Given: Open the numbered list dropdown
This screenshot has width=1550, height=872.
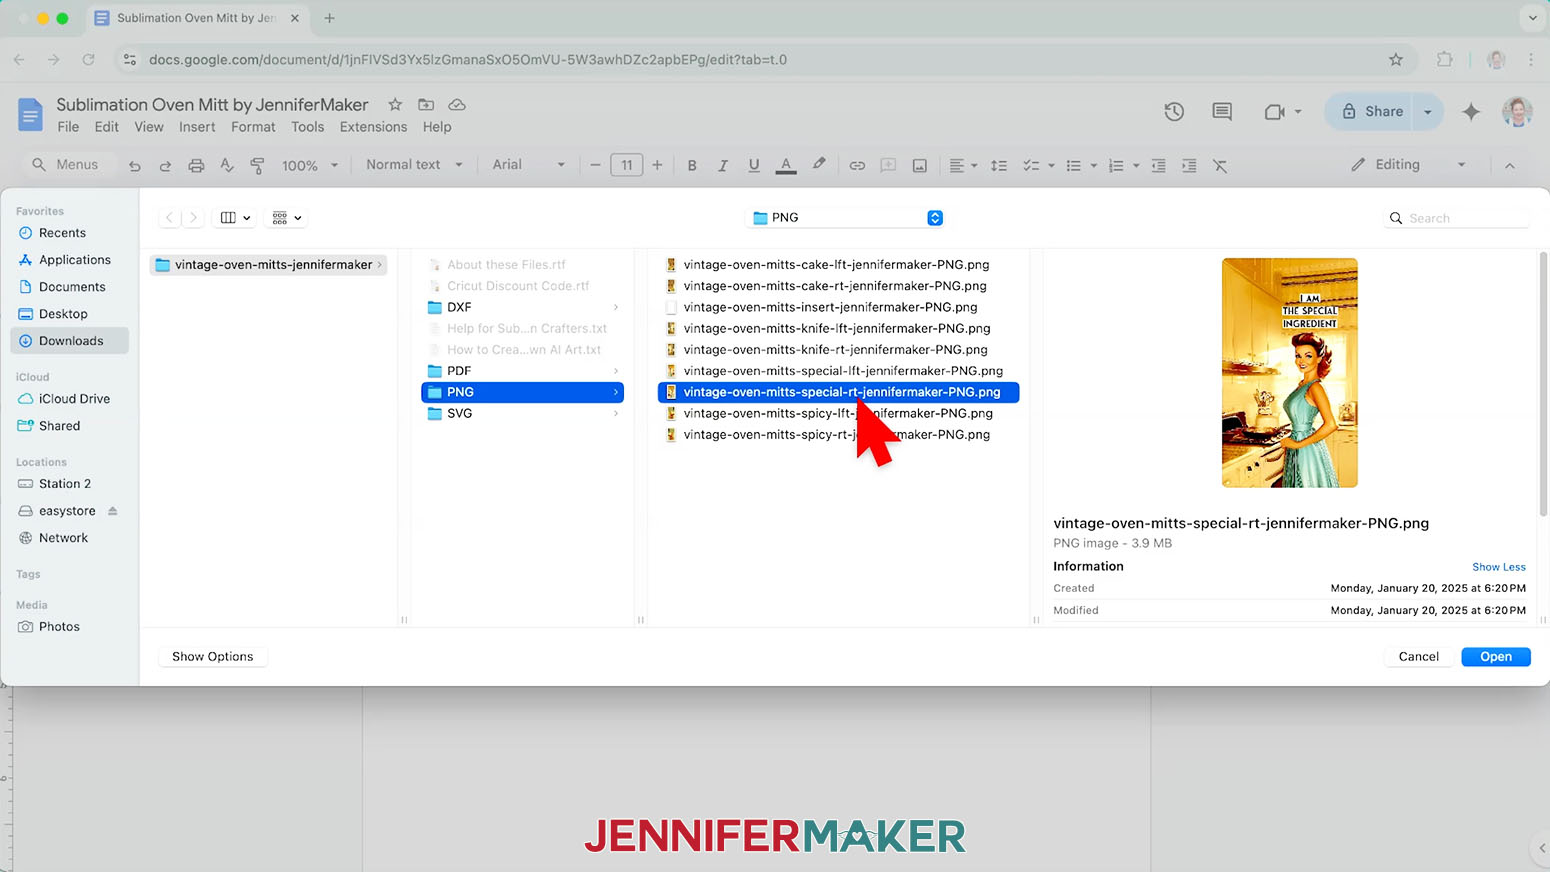Looking at the screenshot, I should coord(1123,166).
